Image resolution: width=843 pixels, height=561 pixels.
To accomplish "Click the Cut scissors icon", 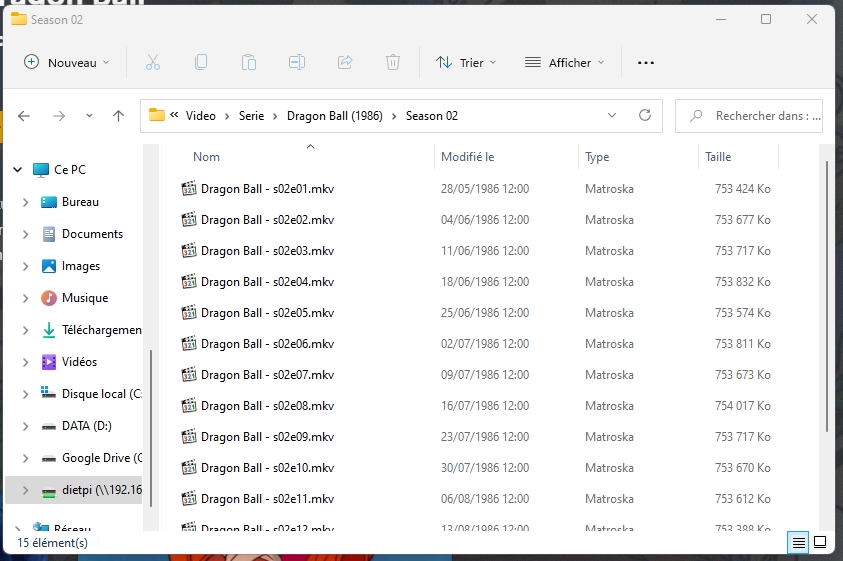I will point(153,62).
